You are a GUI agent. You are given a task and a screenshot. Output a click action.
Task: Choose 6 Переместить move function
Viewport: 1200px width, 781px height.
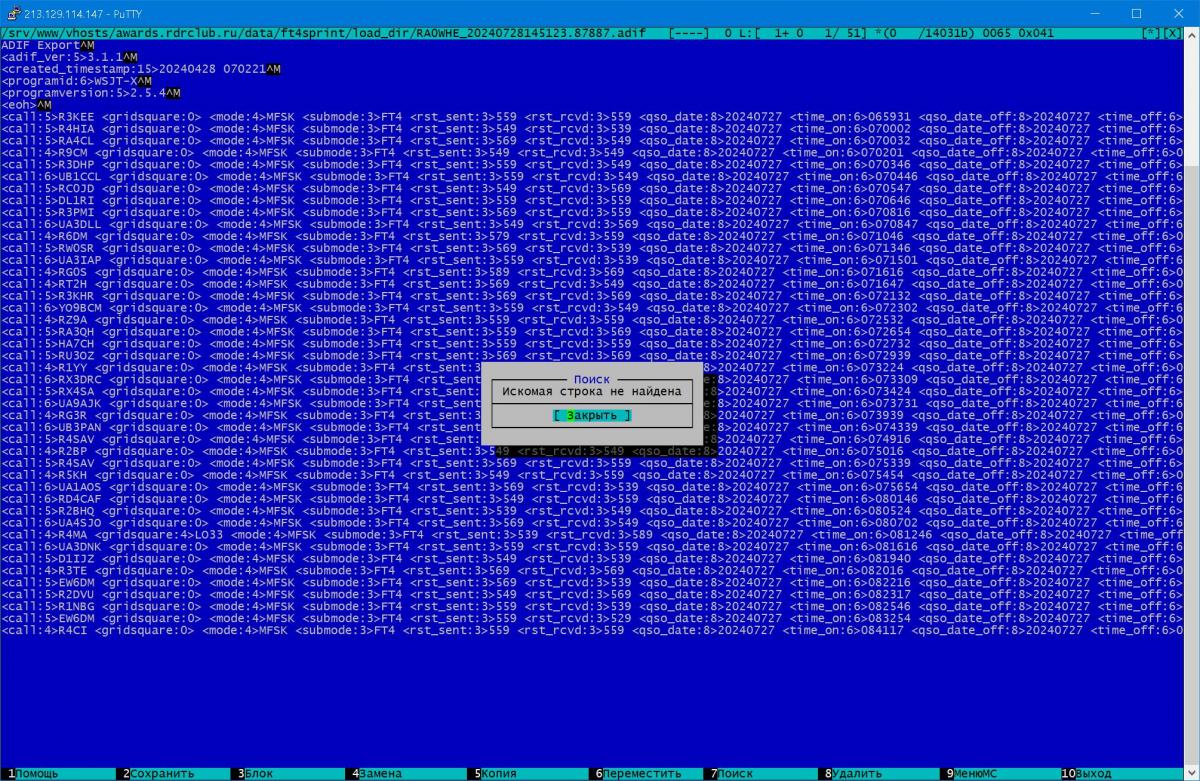(x=642, y=773)
